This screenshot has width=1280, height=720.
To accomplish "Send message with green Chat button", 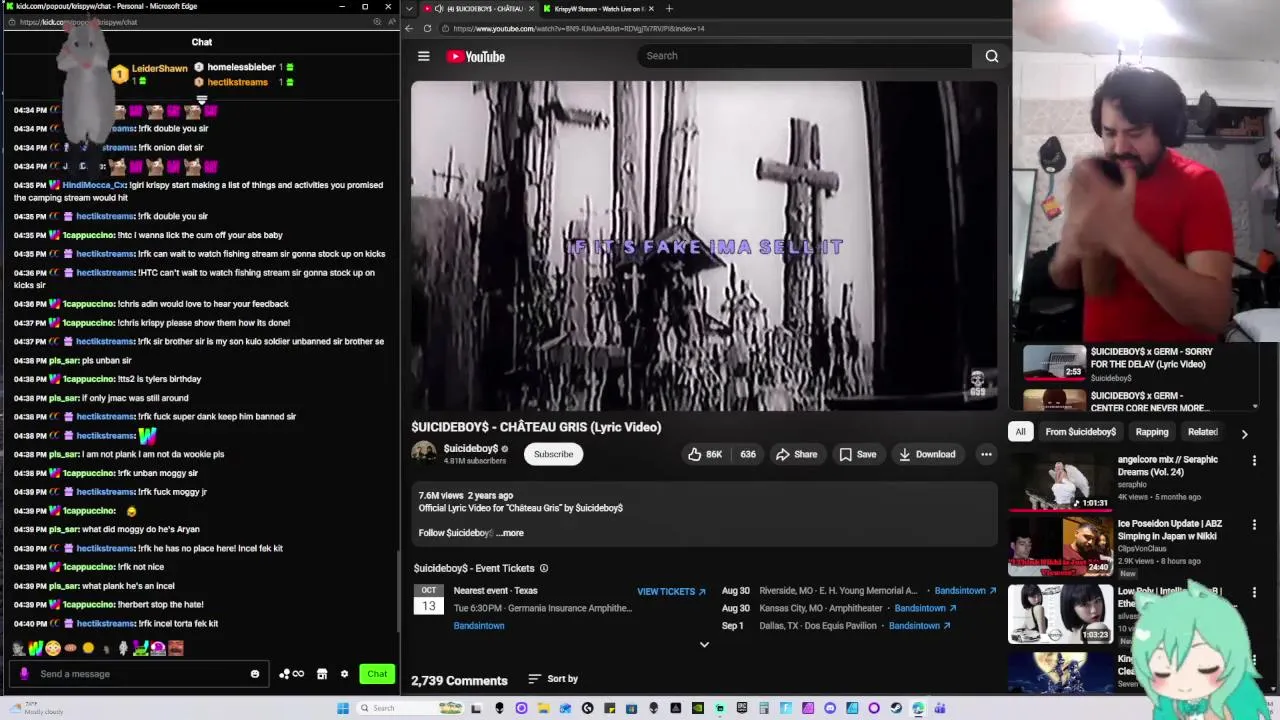I will click(x=377, y=674).
